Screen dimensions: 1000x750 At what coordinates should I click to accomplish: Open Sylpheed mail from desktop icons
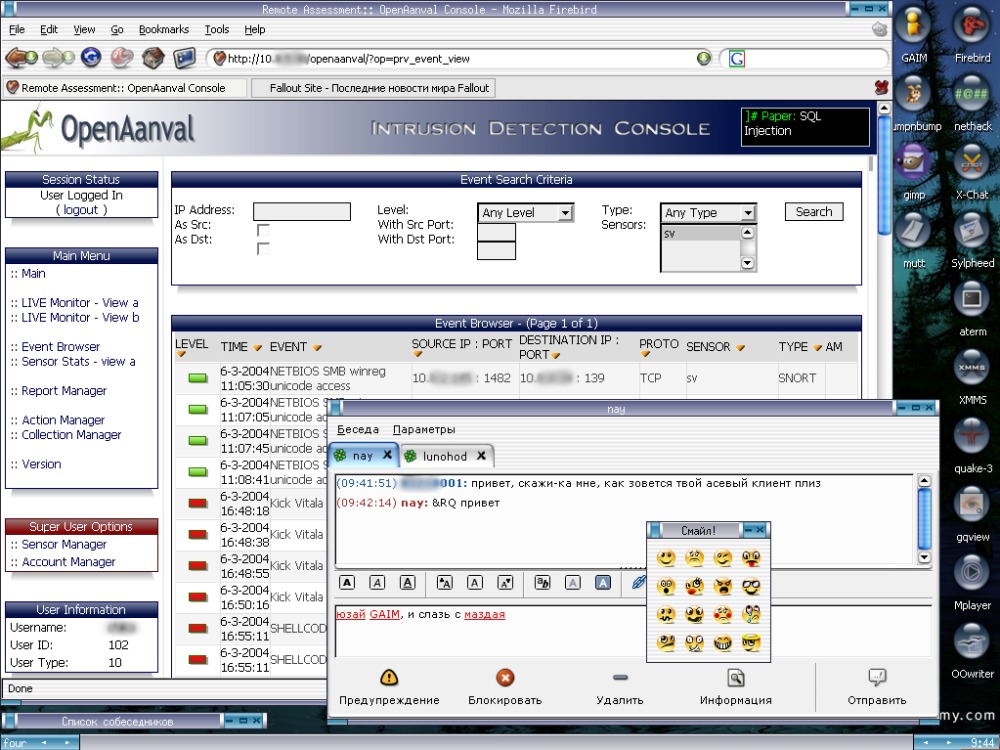coord(972,241)
